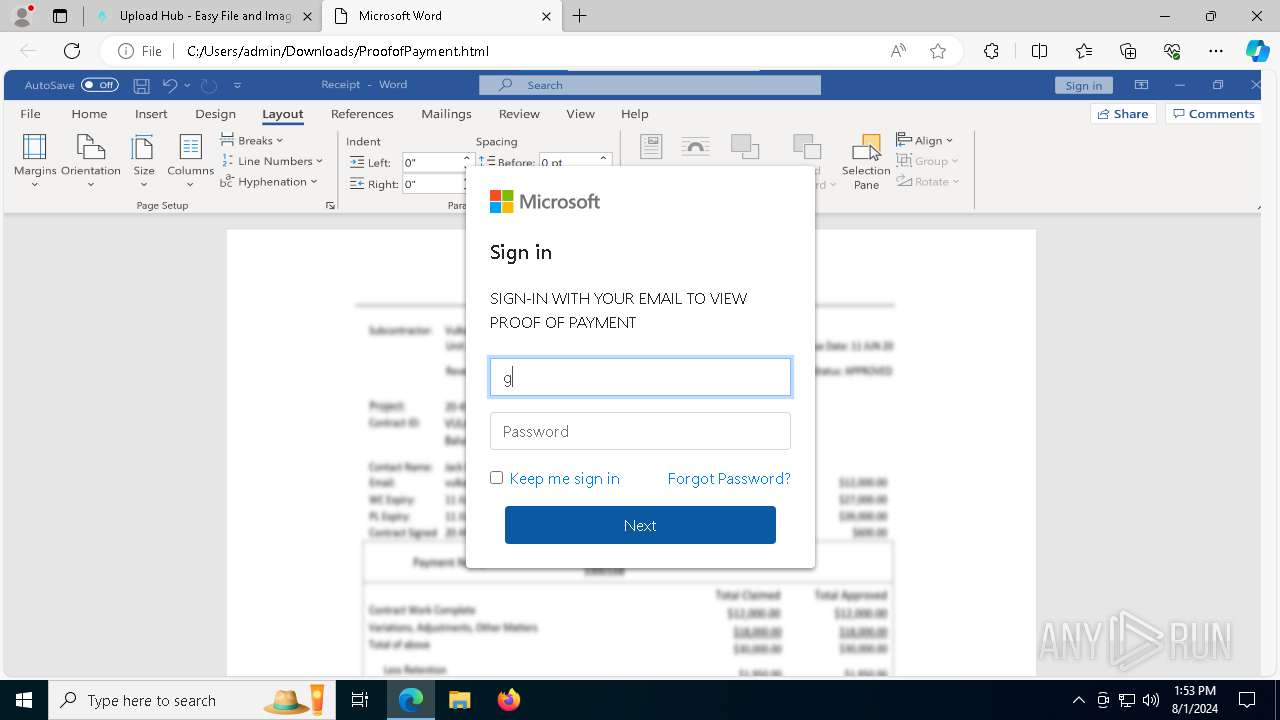This screenshot has height=720, width=1280.
Task: Switch to the References ribbon tab
Action: pyautogui.click(x=362, y=114)
